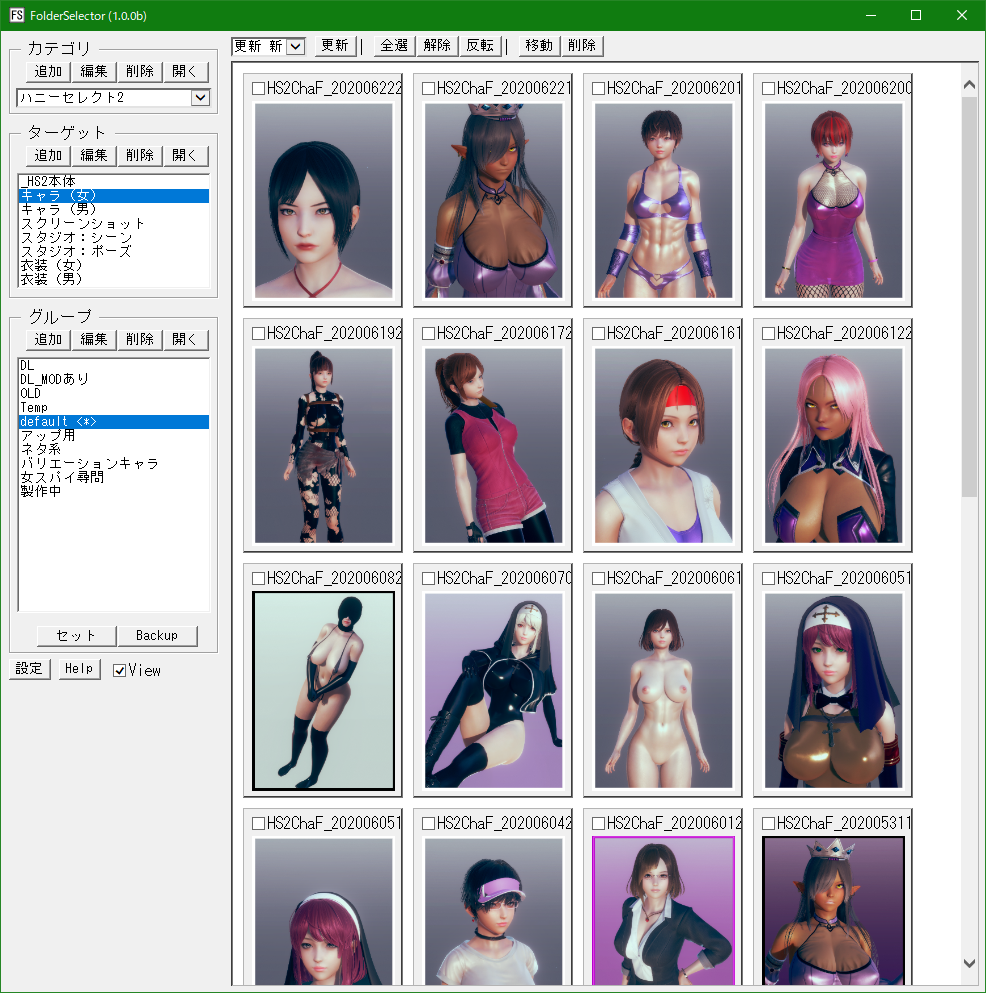Select _HS2本体 in target list
Image resolution: width=986 pixels, height=993 pixels.
coord(114,182)
